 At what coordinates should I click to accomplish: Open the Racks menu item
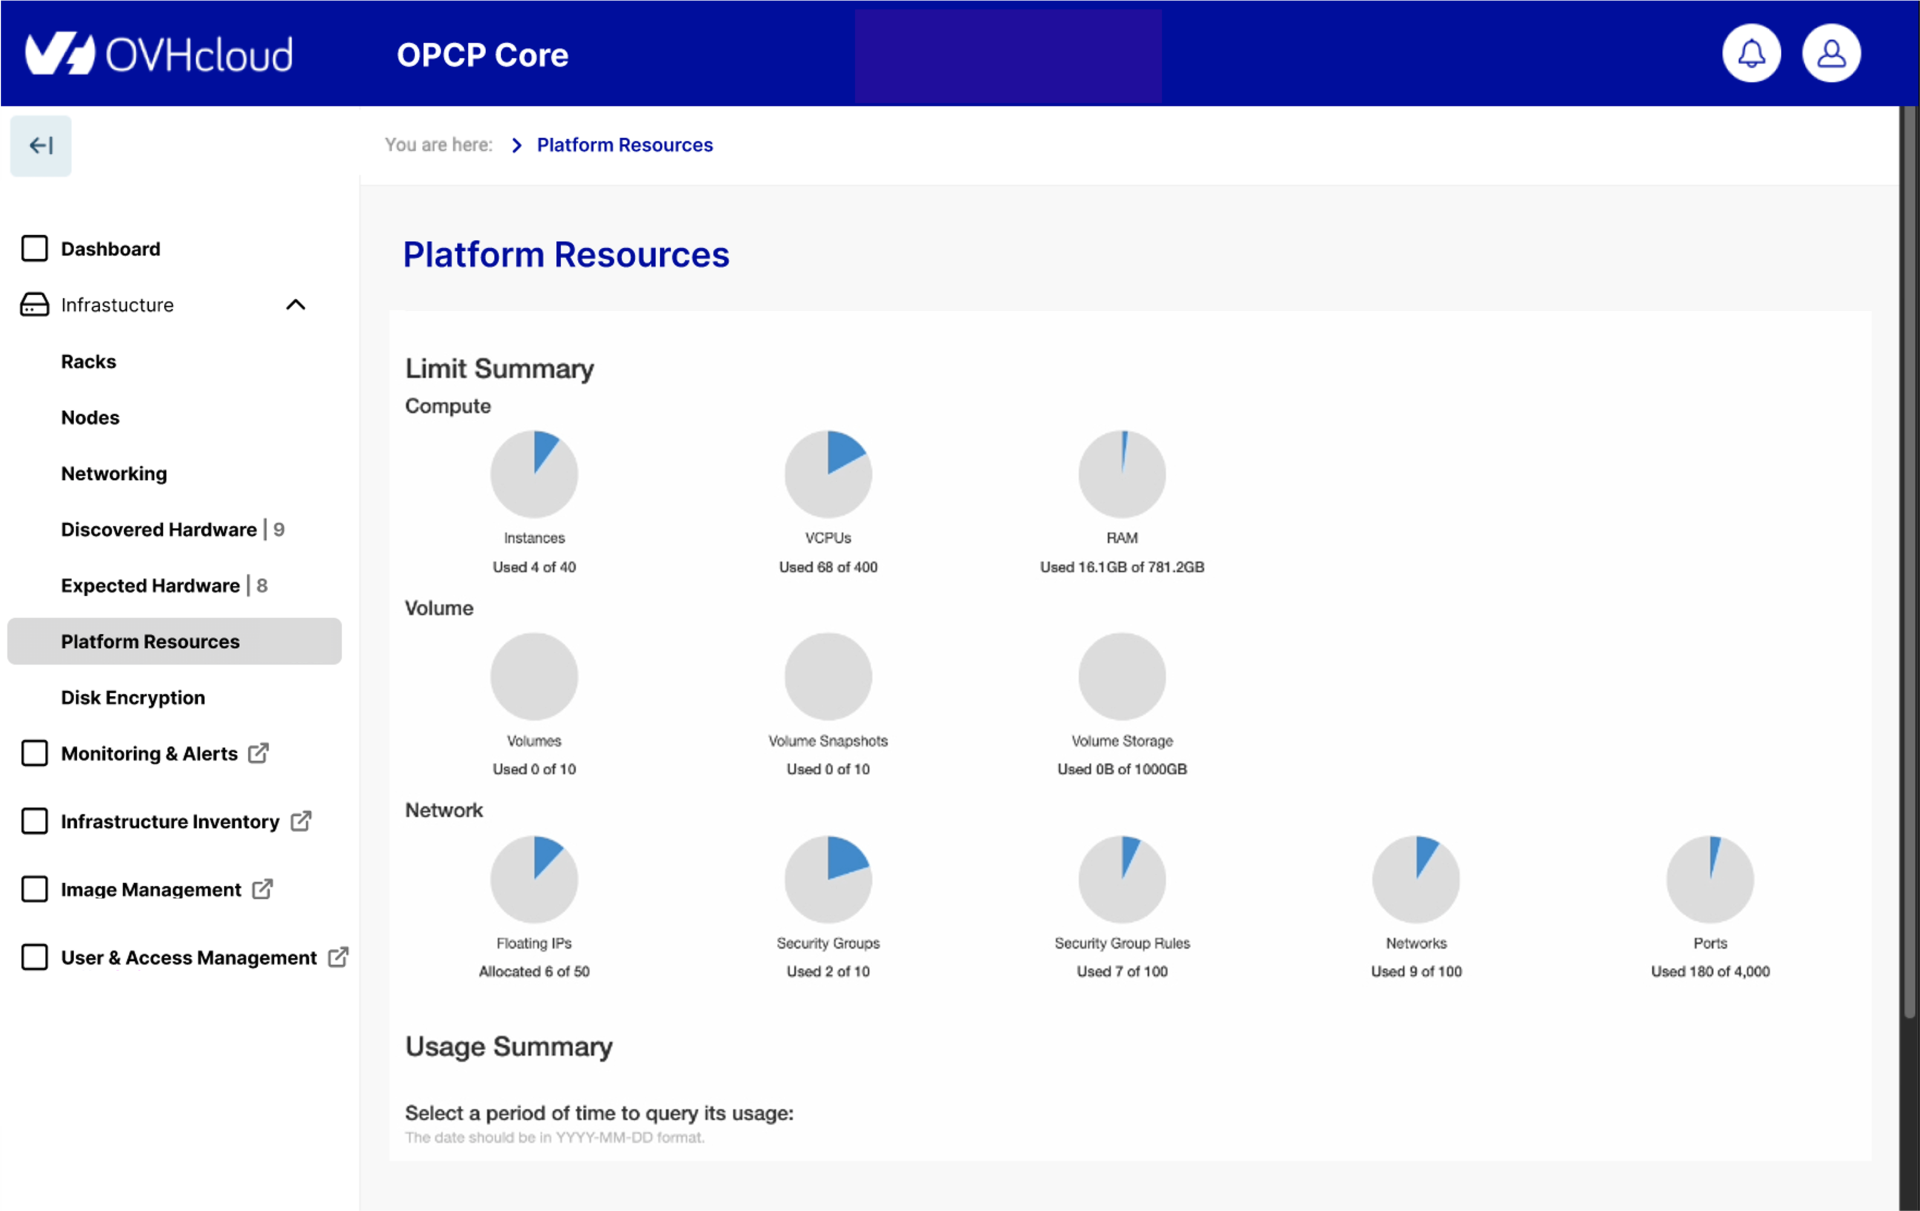(x=88, y=361)
